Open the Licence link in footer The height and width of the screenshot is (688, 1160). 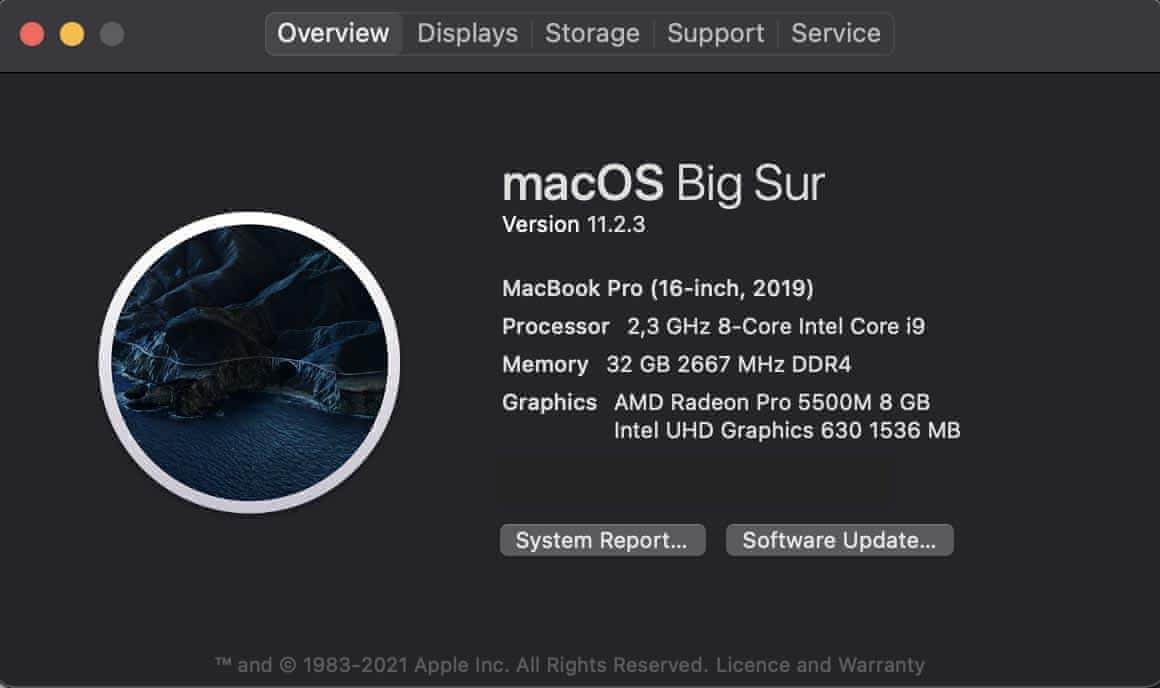[752, 665]
